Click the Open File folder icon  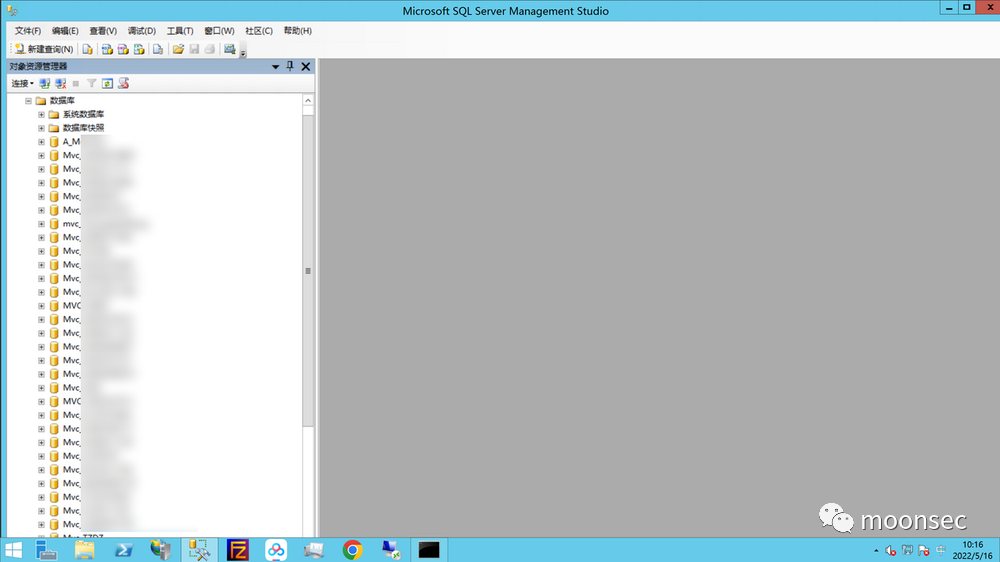pos(178,49)
